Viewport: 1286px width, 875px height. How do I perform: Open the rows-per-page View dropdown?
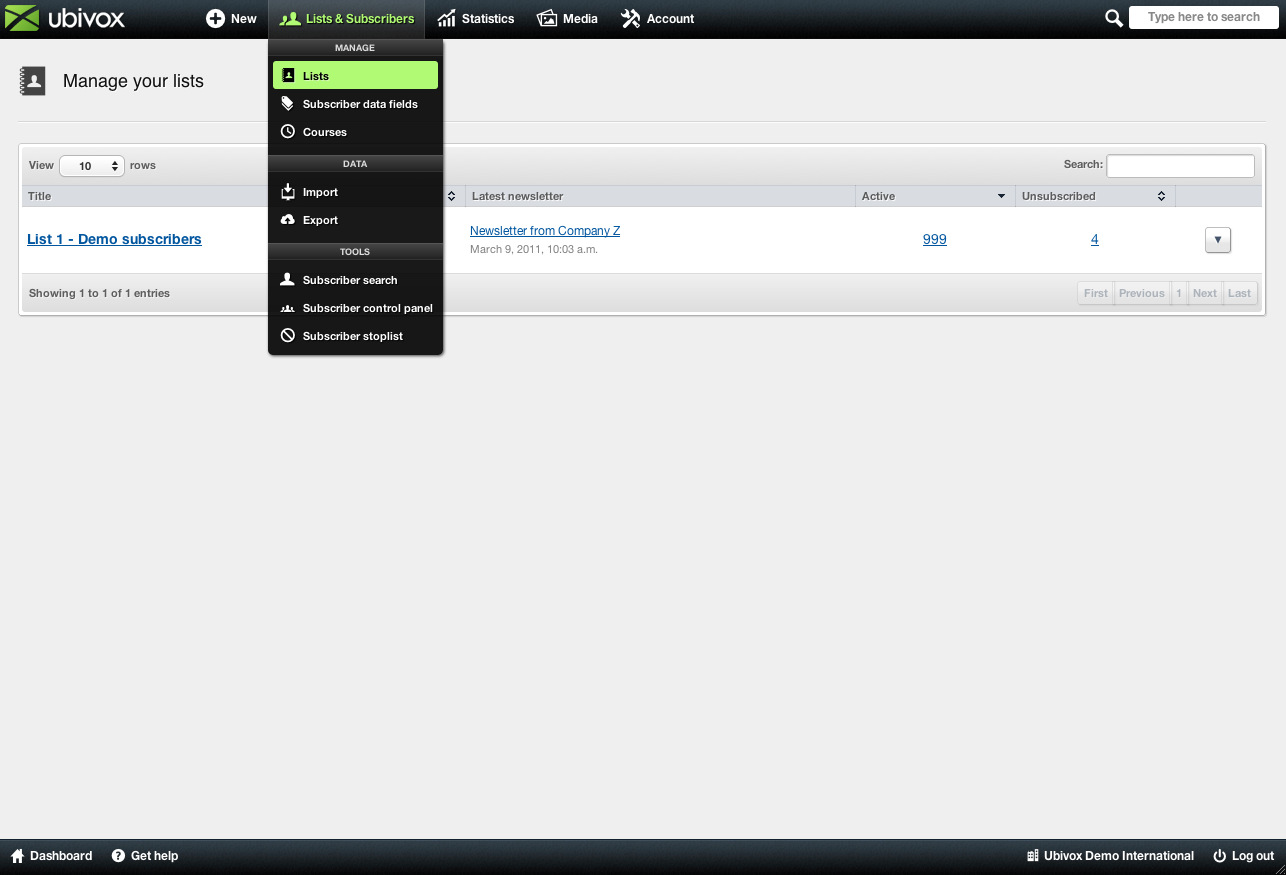pos(92,166)
